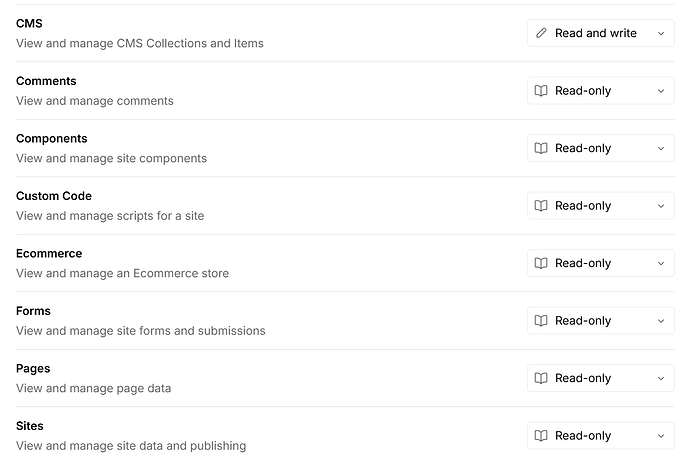The image size is (690, 463).
Task: Click the book icon for Pages permission
Action: point(541,378)
